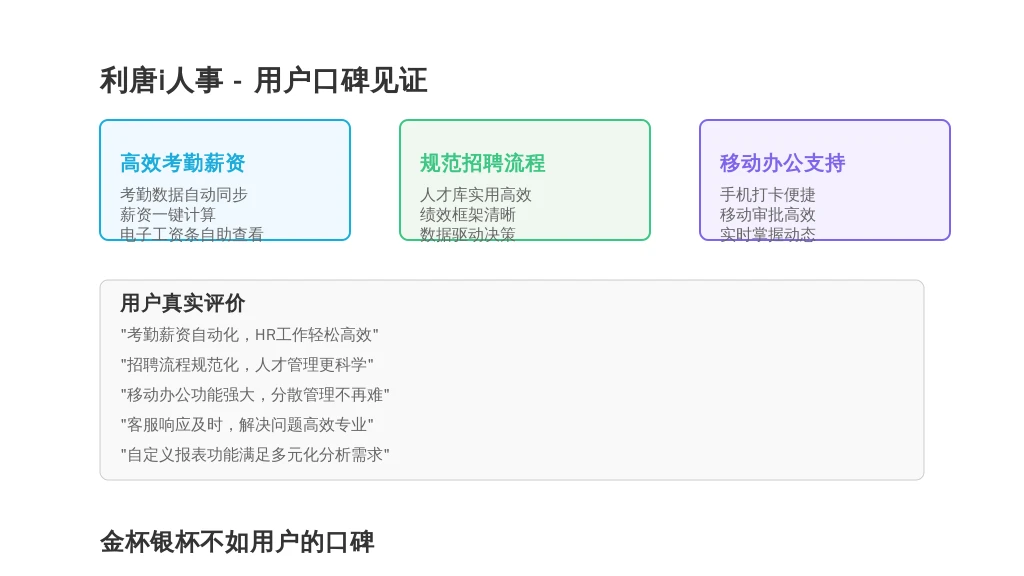Select the 高效考勤薪资 card heading
Image resolution: width=1024 pixels, height=576 pixels.
pos(182,163)
